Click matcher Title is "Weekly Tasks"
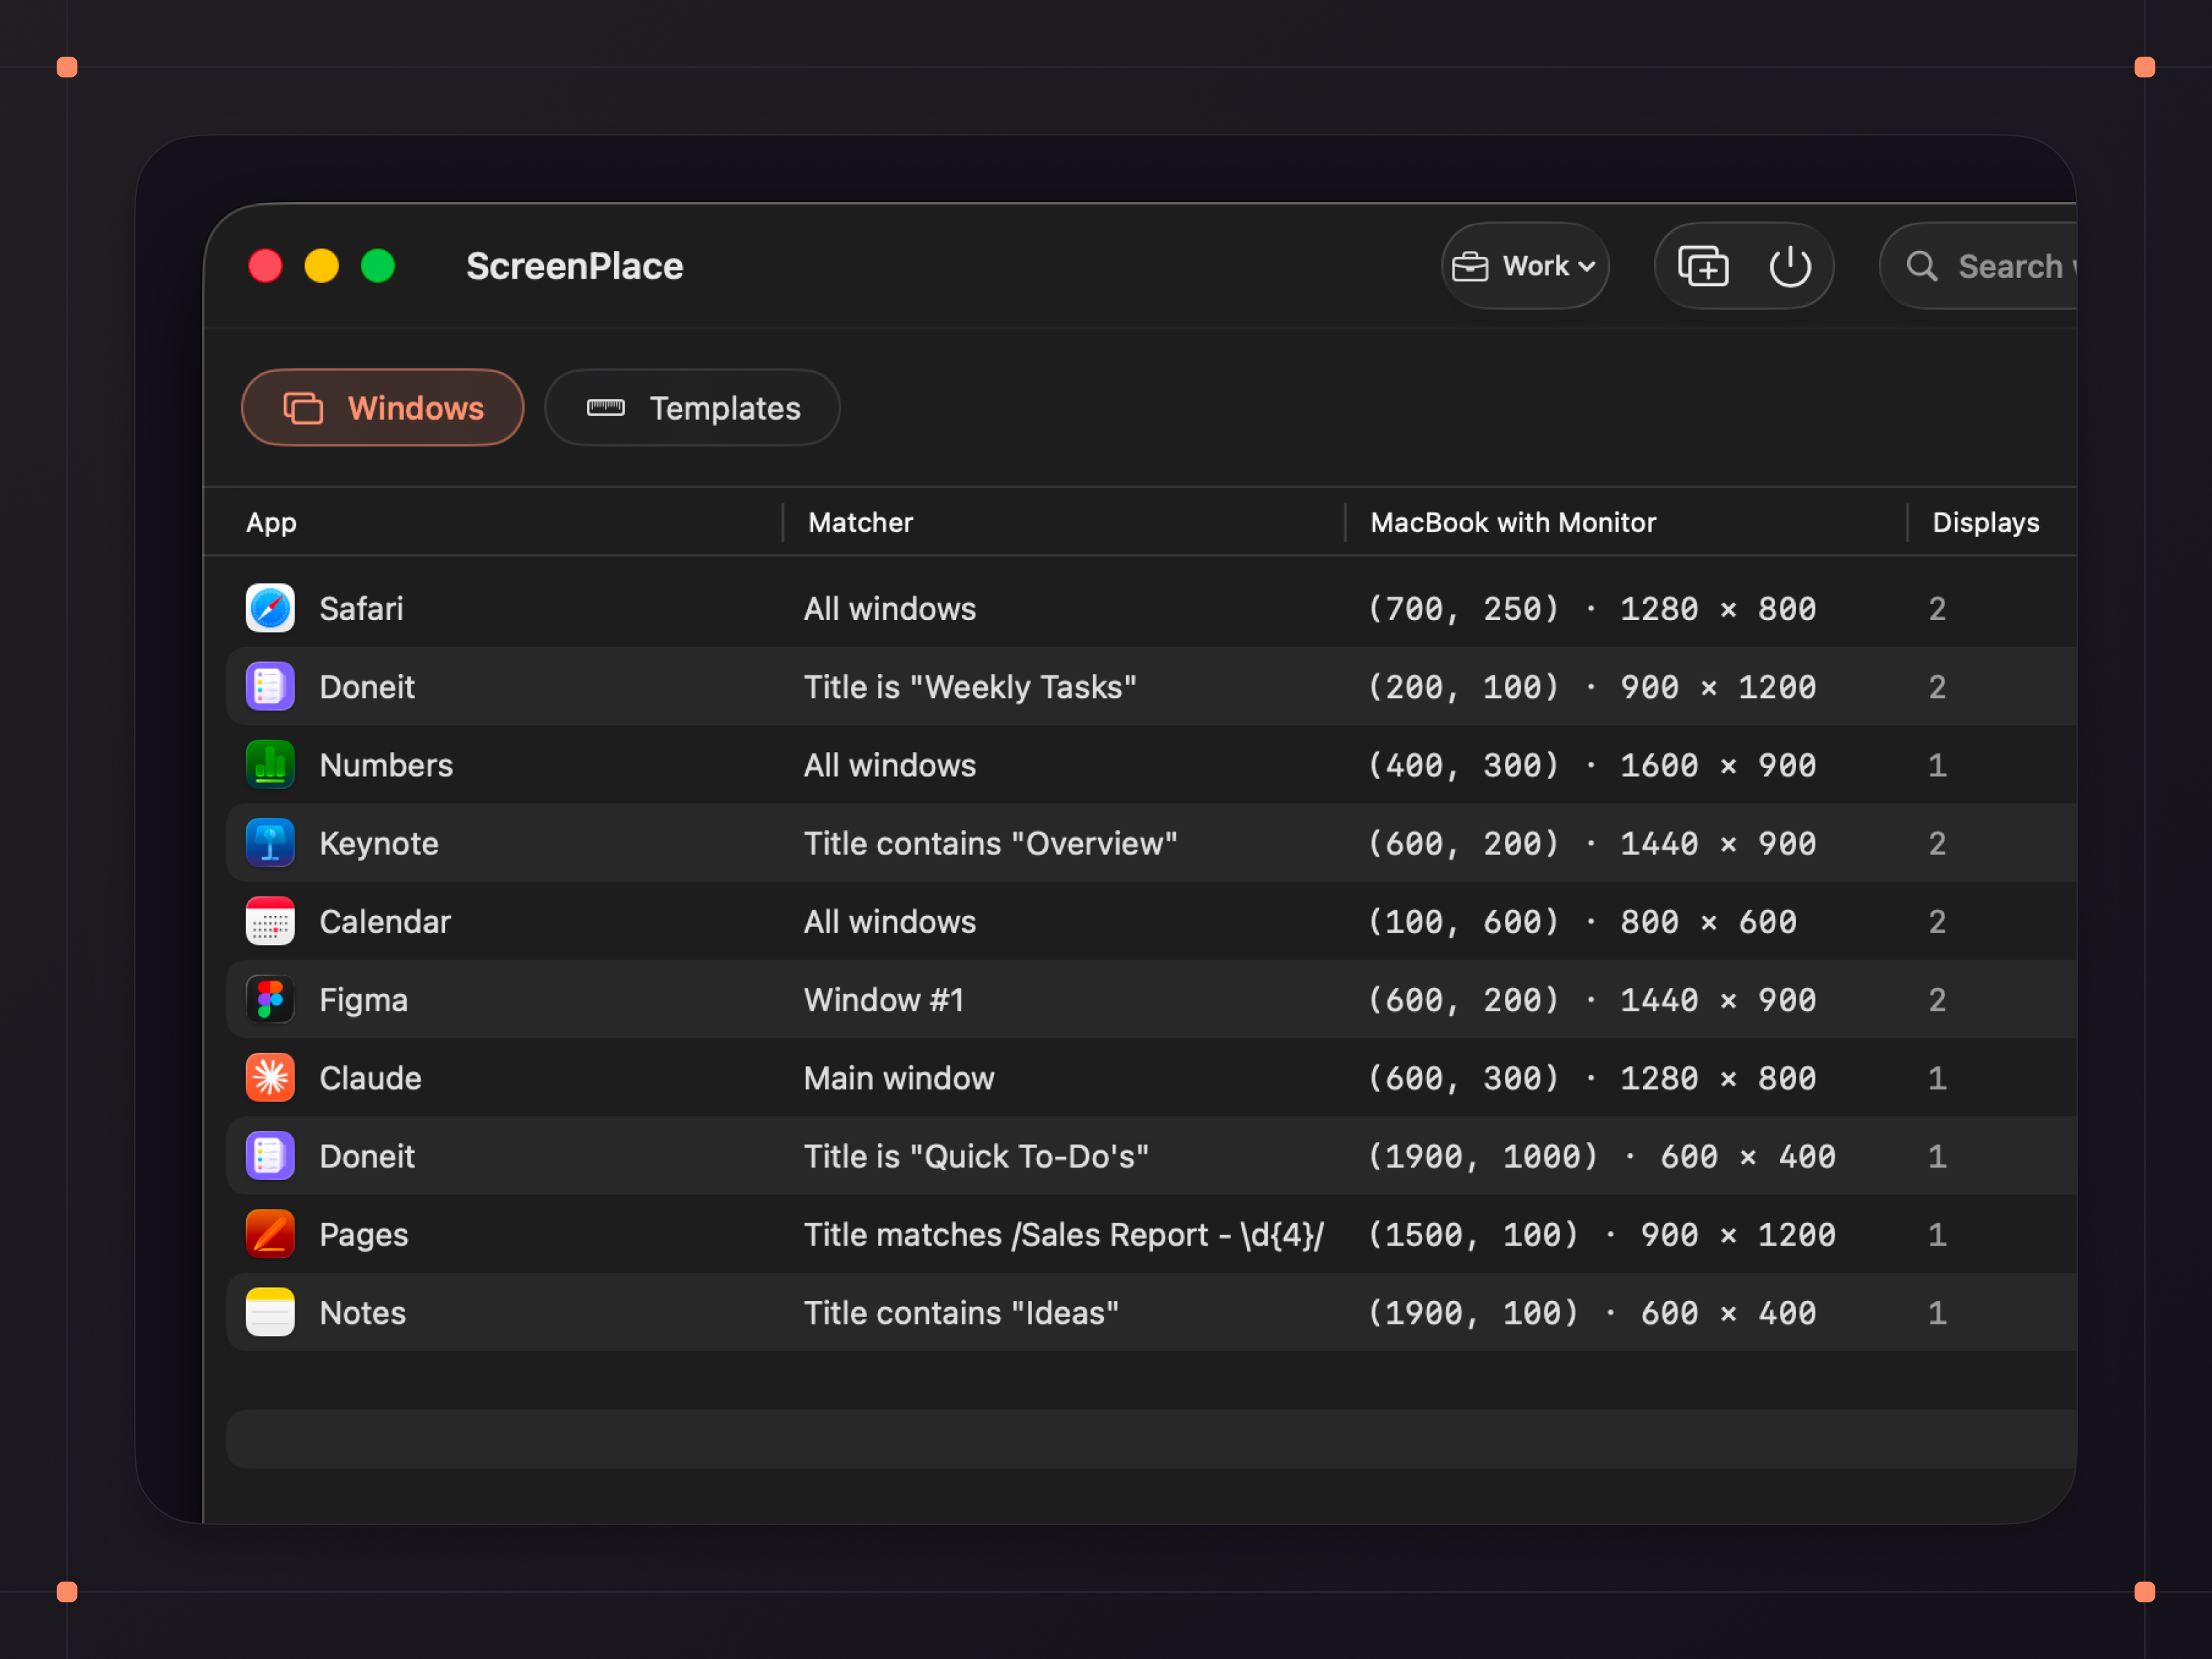Viewport: 2212px width, 1659px height. click(970, 687)
